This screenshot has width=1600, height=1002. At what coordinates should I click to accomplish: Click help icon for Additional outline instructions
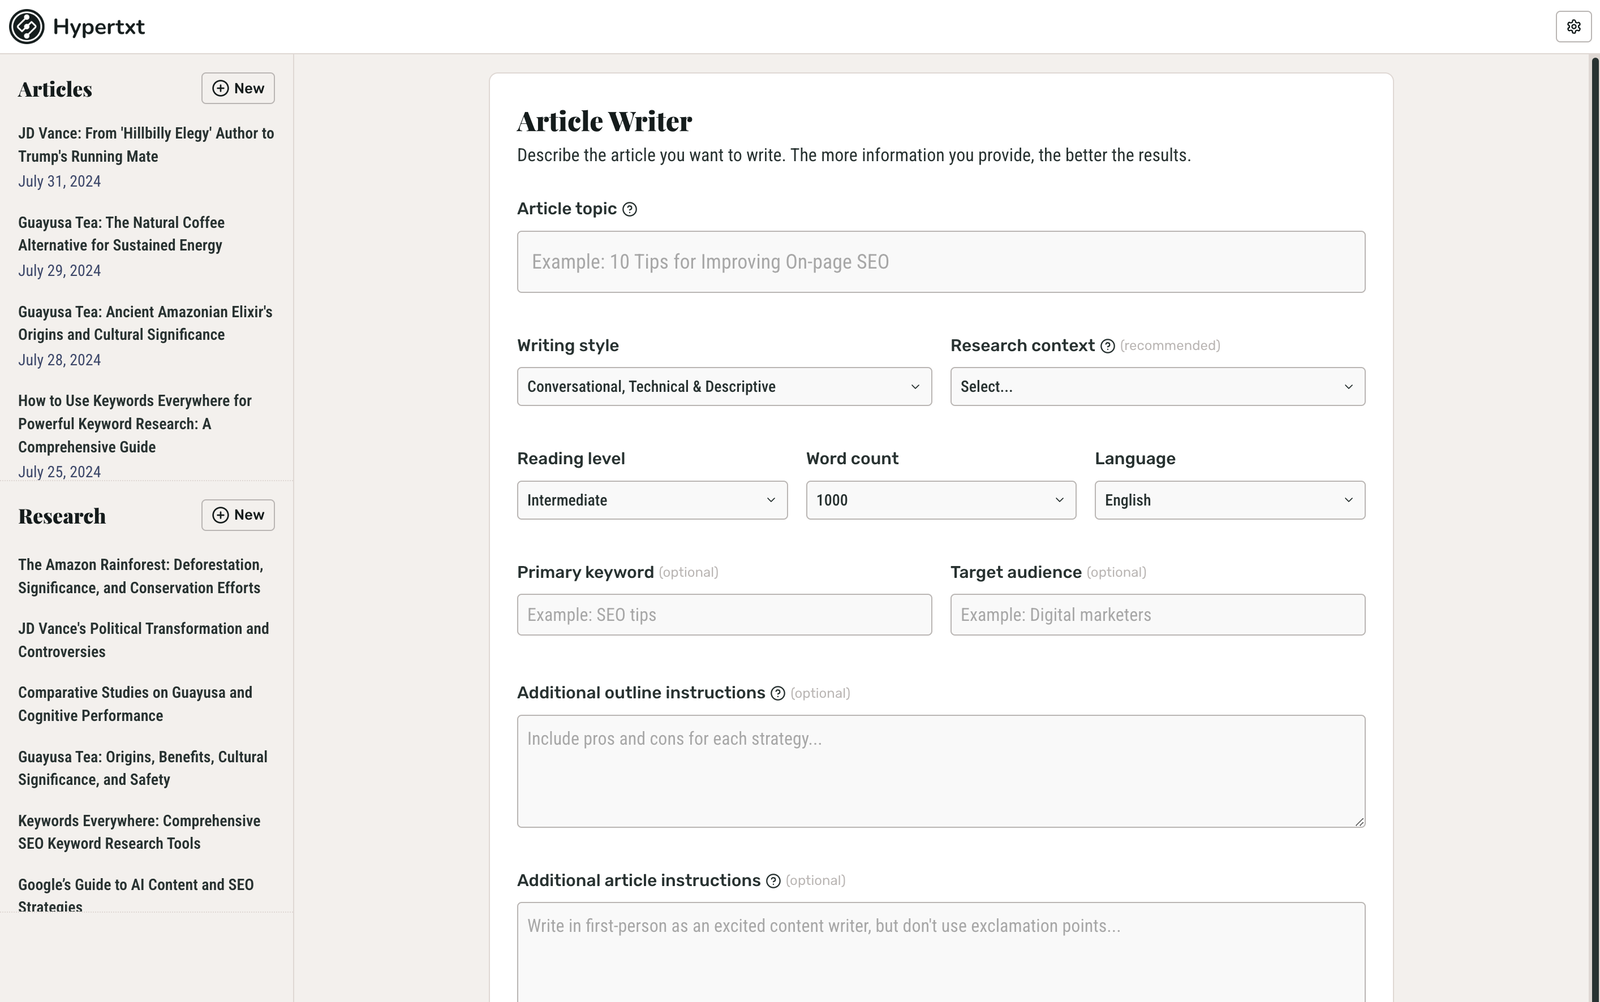tap(777, 693)
